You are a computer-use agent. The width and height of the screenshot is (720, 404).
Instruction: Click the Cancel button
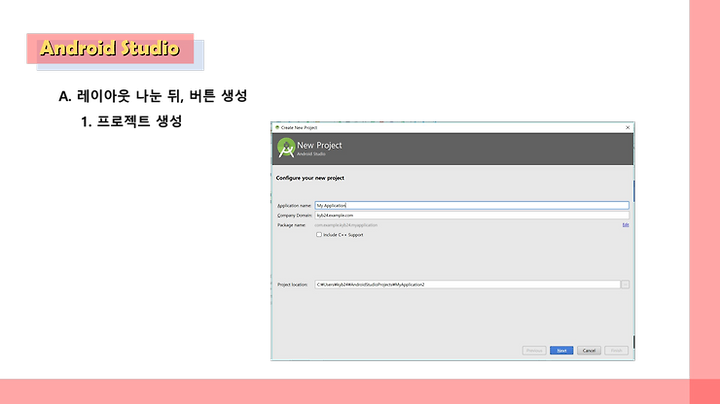tap(589, 350)
